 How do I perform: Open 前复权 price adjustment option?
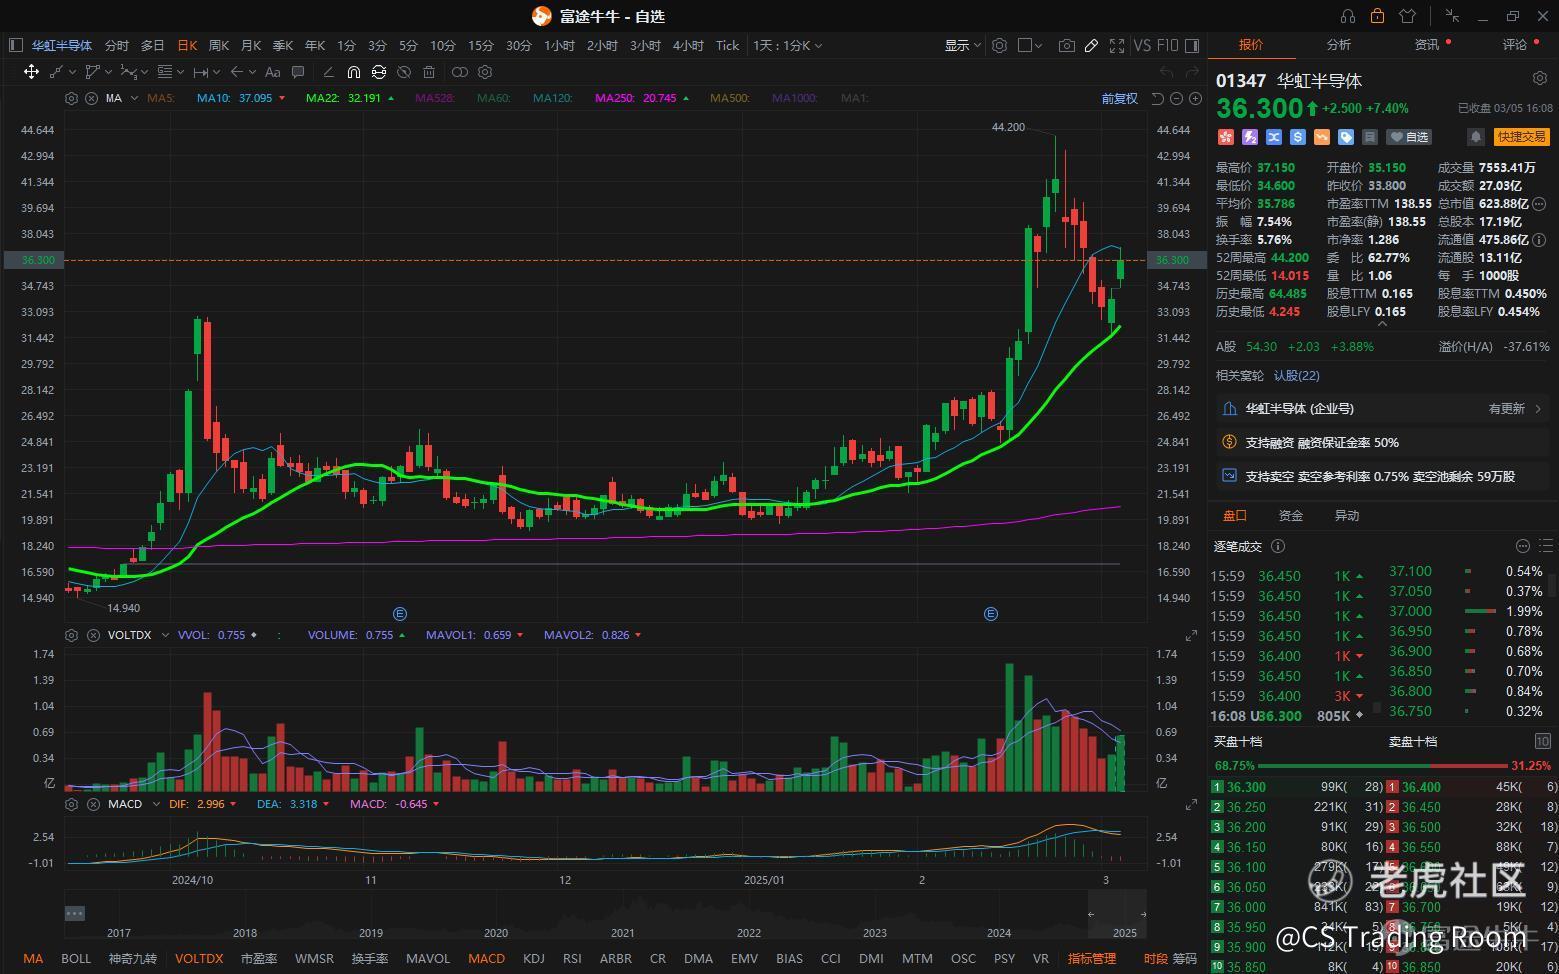click(x=1119, y=98)
